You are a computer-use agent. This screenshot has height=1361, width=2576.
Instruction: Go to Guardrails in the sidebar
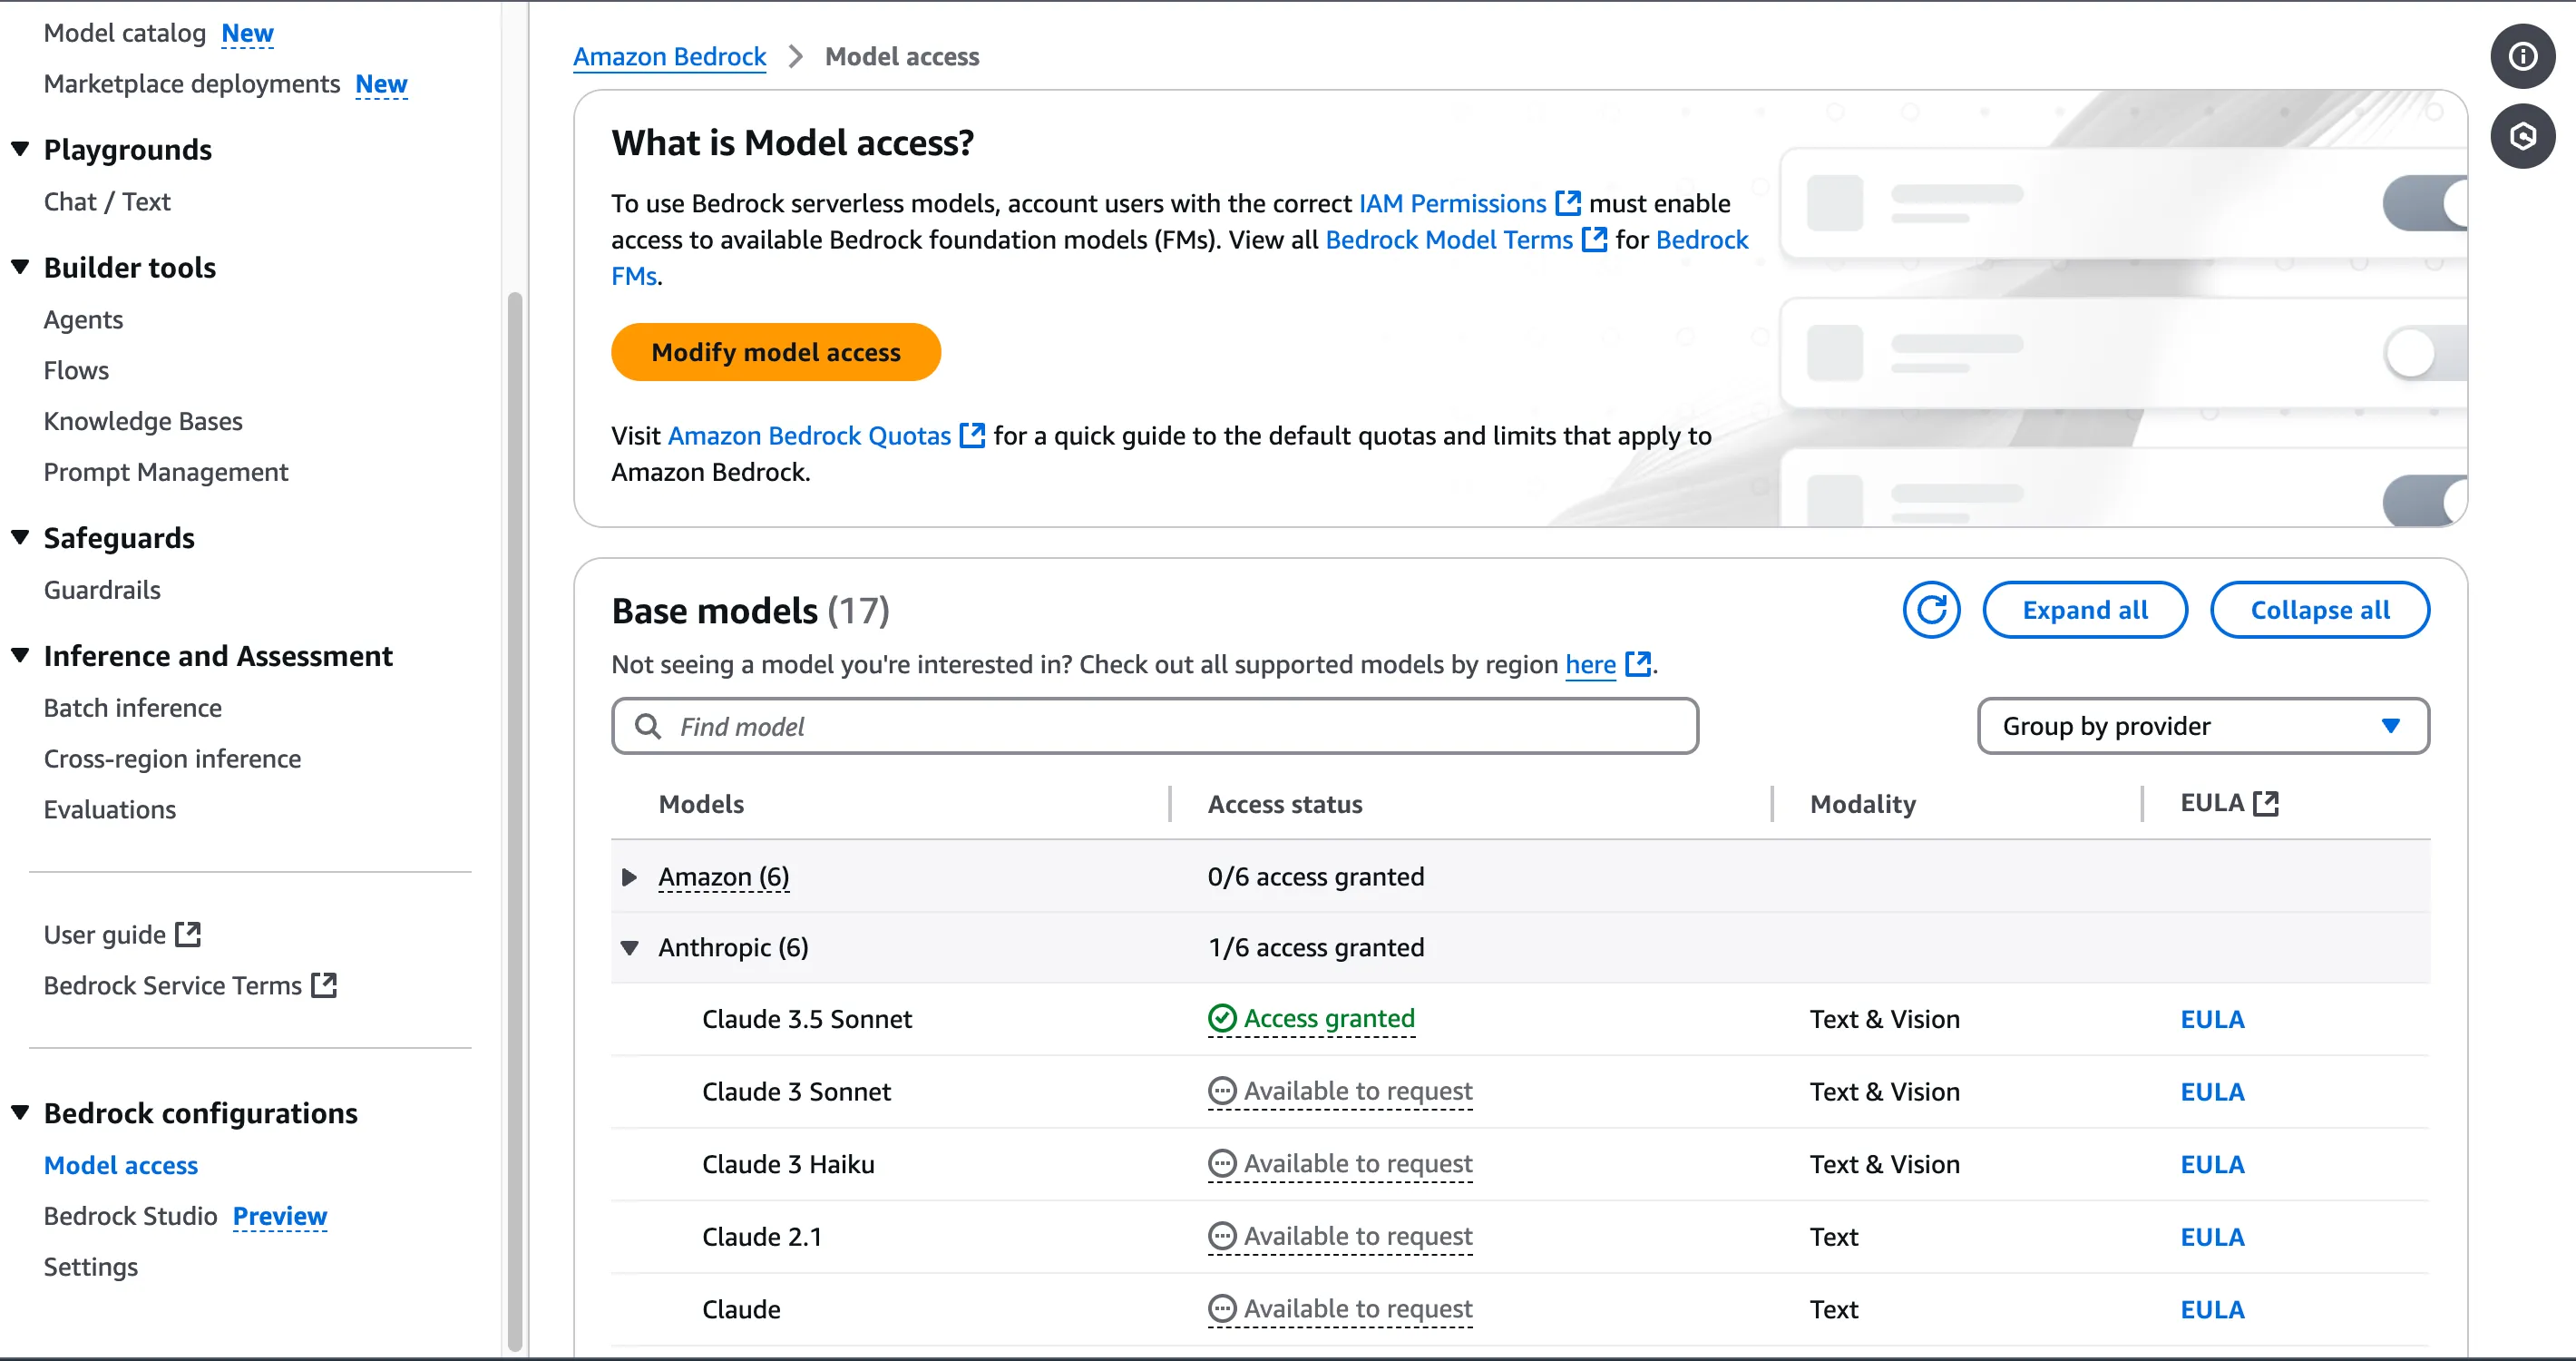102,590
